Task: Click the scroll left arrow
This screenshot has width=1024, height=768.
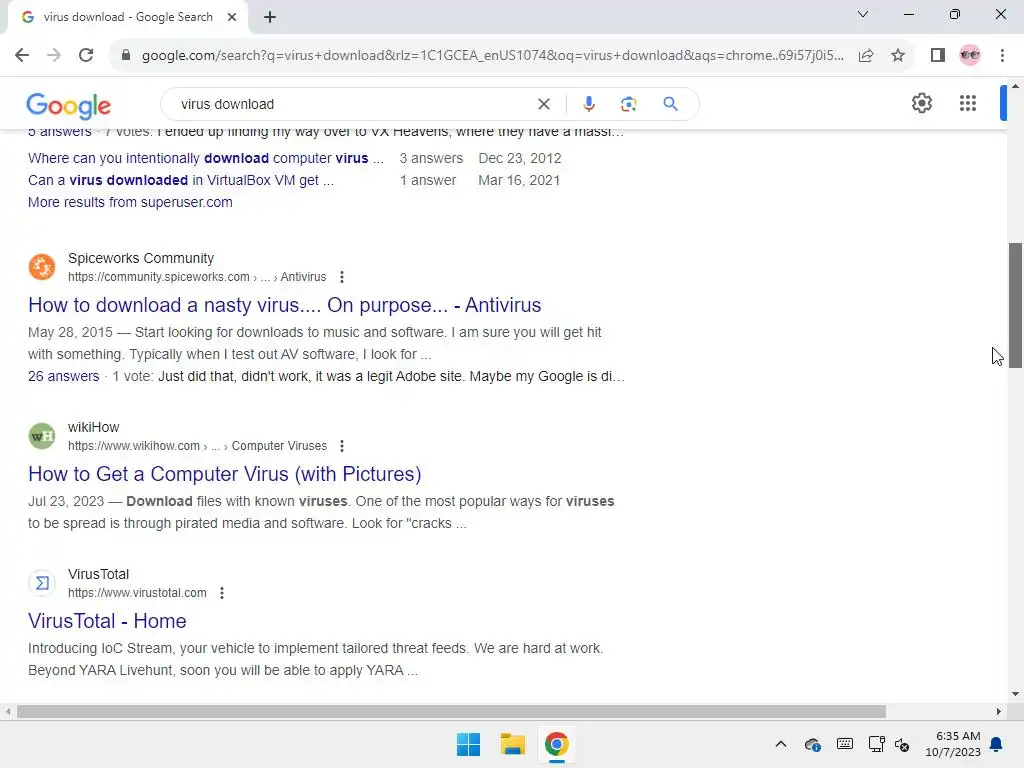Action: click(8, 711)
